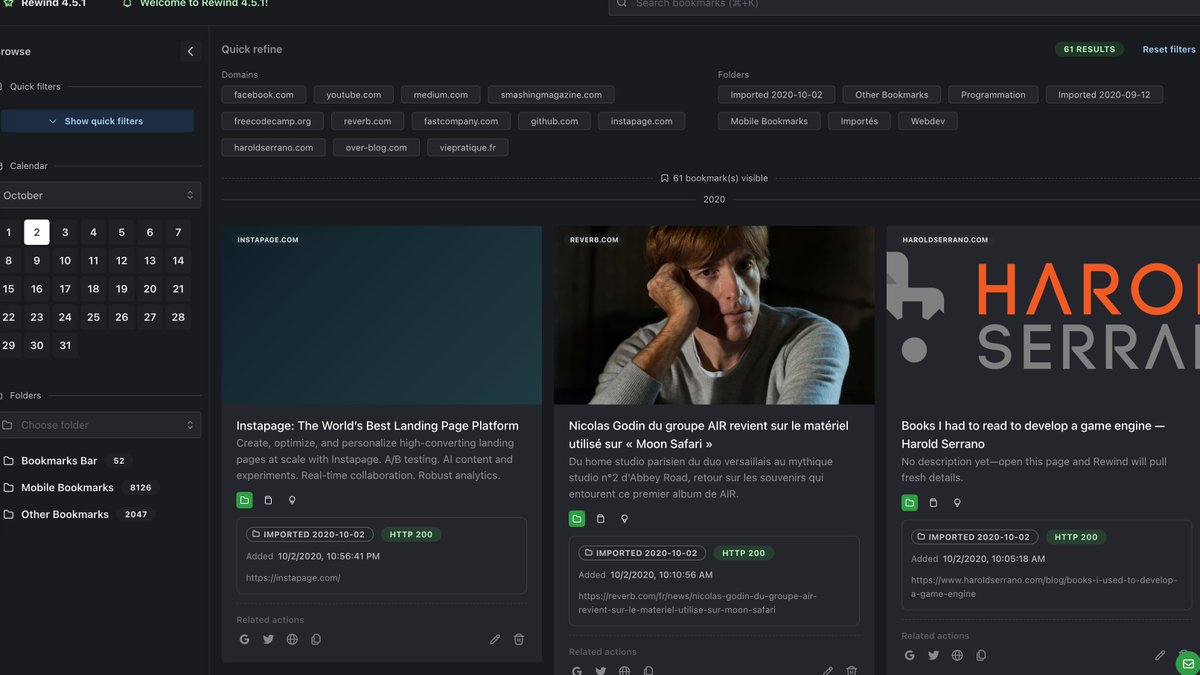Toggle the fastcompany.com domain filter
Screen dimensions: 1200x675
(x=461, y=121)
